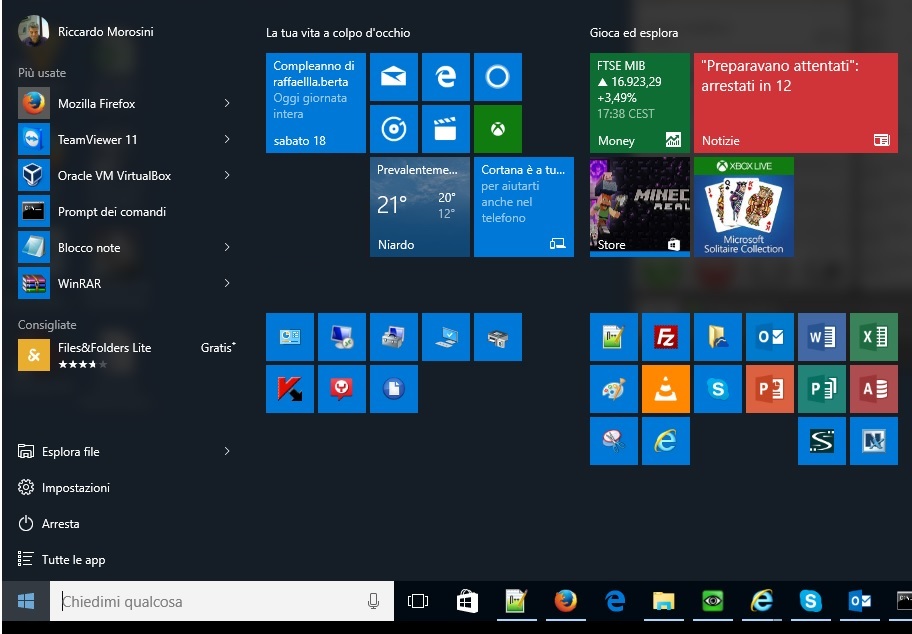Open the Store icon on the taskbar
Viewport: 912px width, 634px height.
[467, 601]
